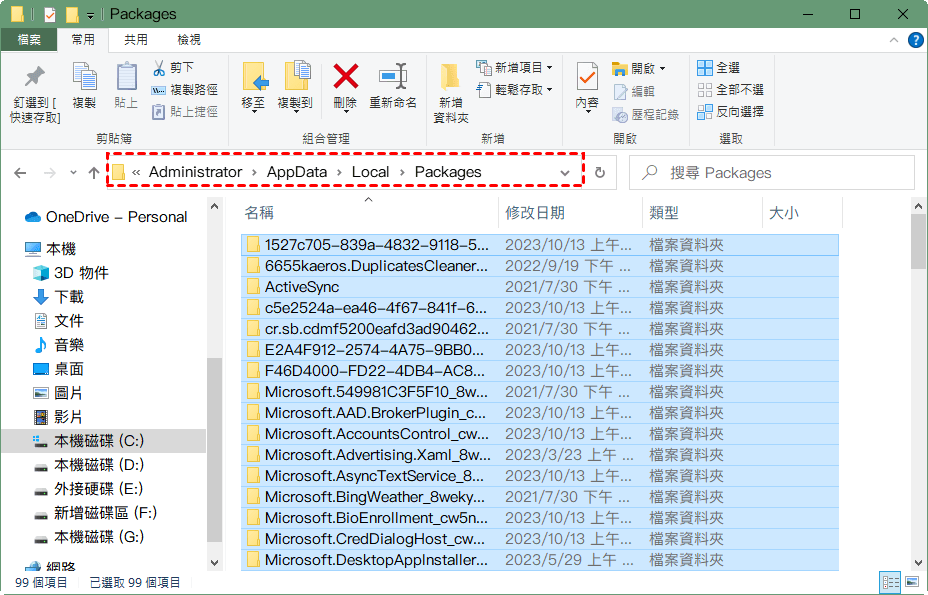
Task: Open Quick Access Toolbar customize dropdown
Action: click(91, 15)
